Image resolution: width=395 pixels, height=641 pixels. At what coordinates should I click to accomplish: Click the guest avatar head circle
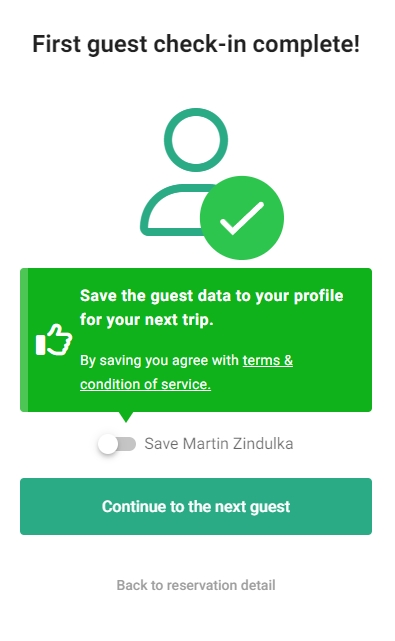pos(196,140)
